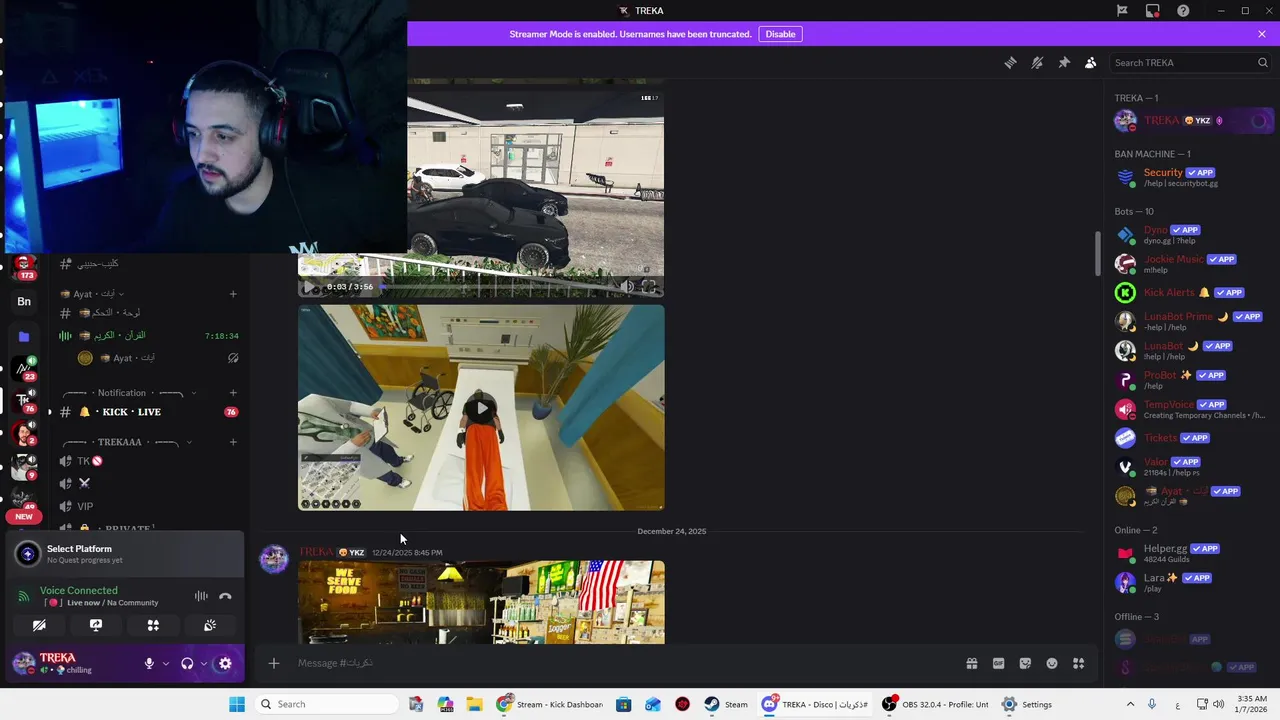The image size is (1280, 720).
Task: Open the KICK · LIVE channel
Action: [x=147, y=412]
